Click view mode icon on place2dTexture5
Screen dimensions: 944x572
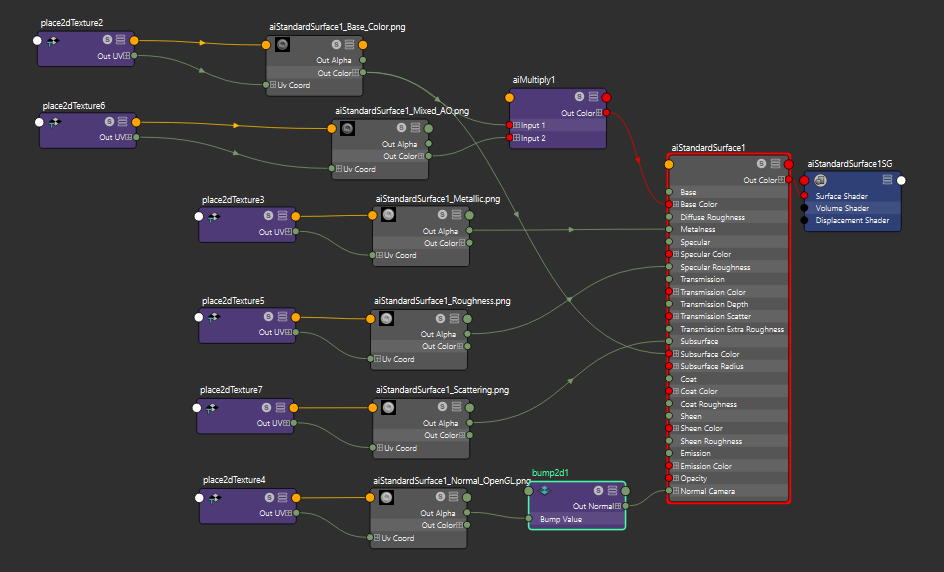pos(282,317)
